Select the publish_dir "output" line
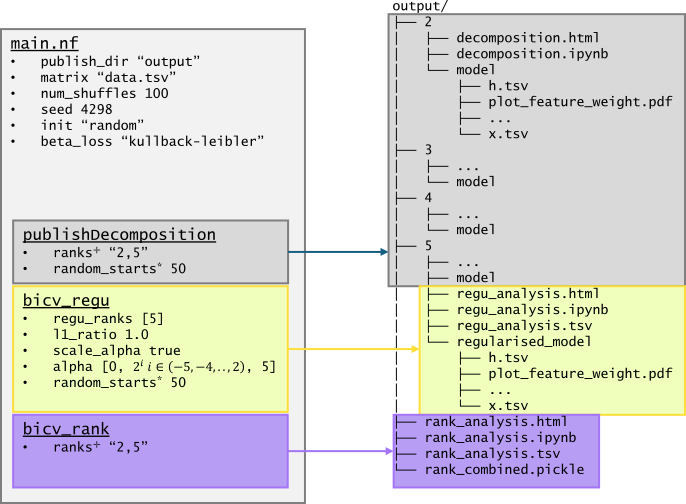This screenshot has width=686, height=504. pyautogui.click(x=120, y=62)
